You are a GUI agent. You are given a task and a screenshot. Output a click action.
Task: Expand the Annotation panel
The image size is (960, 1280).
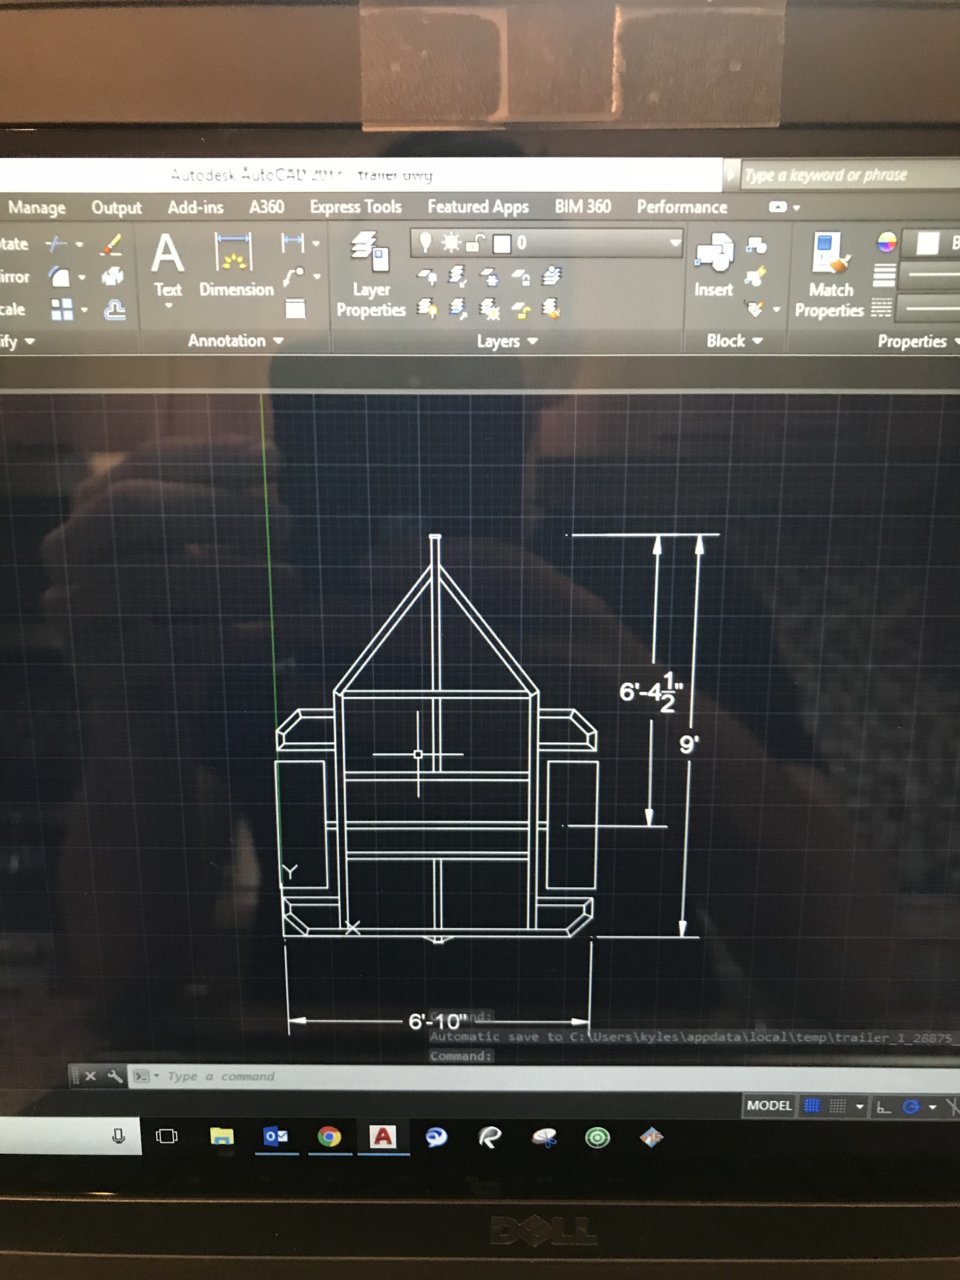coord(235,341)
